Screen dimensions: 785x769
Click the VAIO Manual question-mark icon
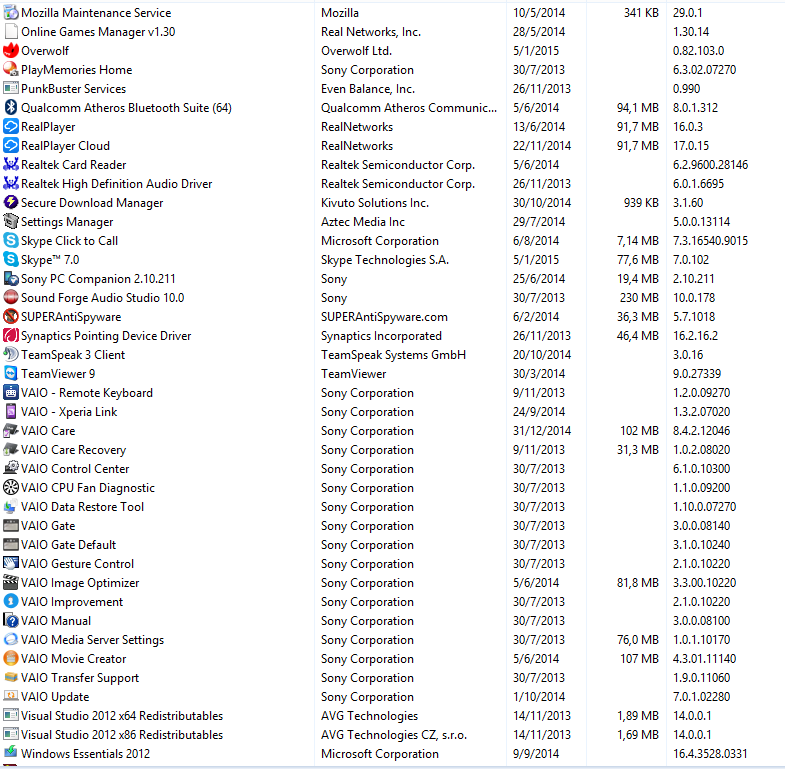(x=11, y=621)
